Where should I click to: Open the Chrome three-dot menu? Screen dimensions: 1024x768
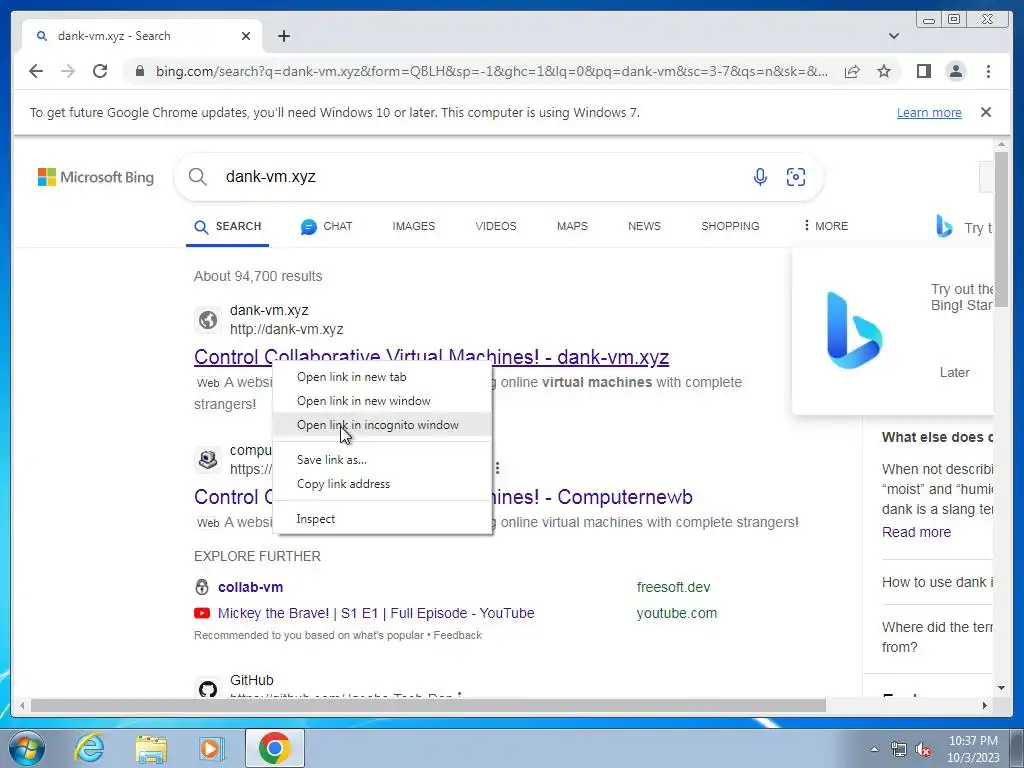coord(989,71)
